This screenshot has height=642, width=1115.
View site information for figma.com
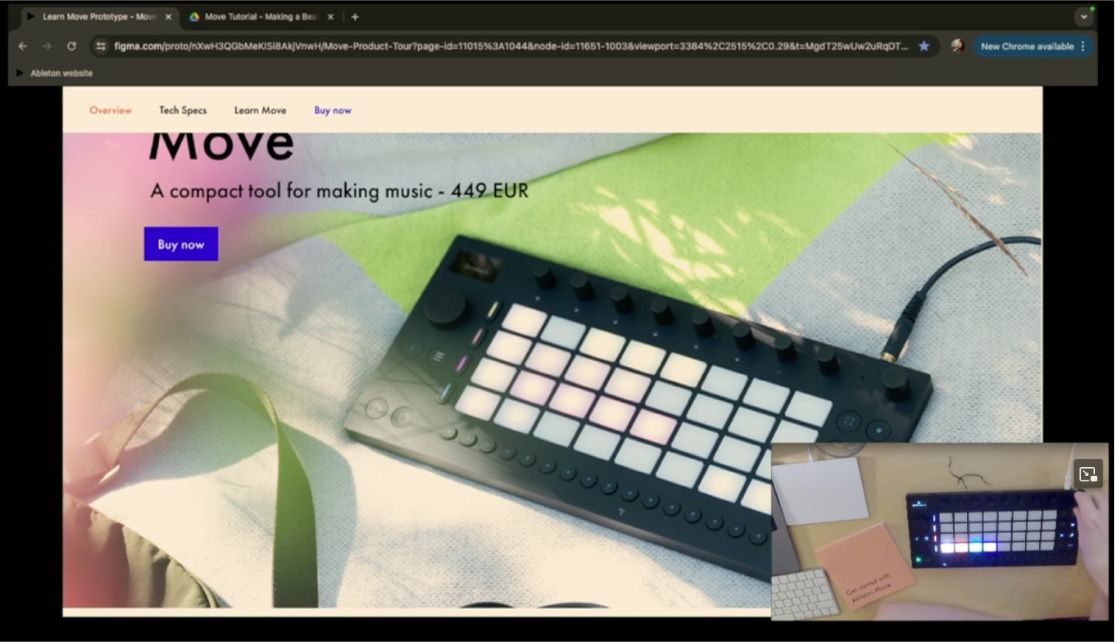click(101, 46)
